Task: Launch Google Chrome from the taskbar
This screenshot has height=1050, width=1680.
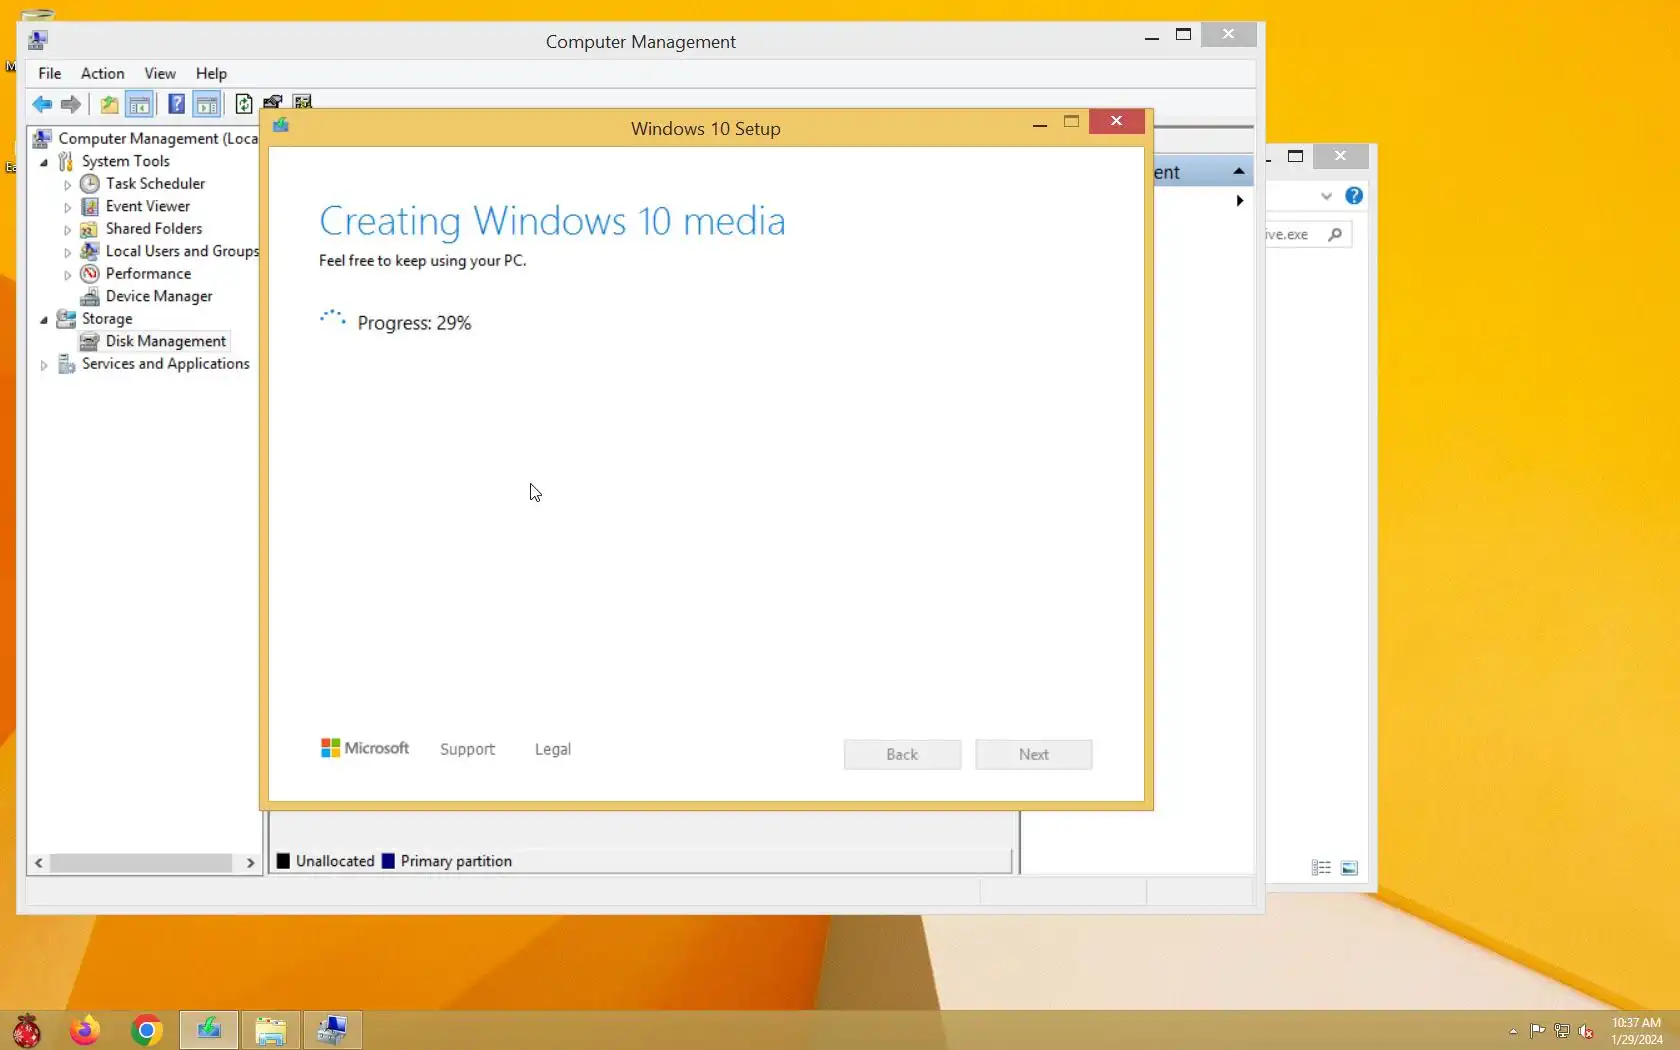Action: pos(146,1030)
